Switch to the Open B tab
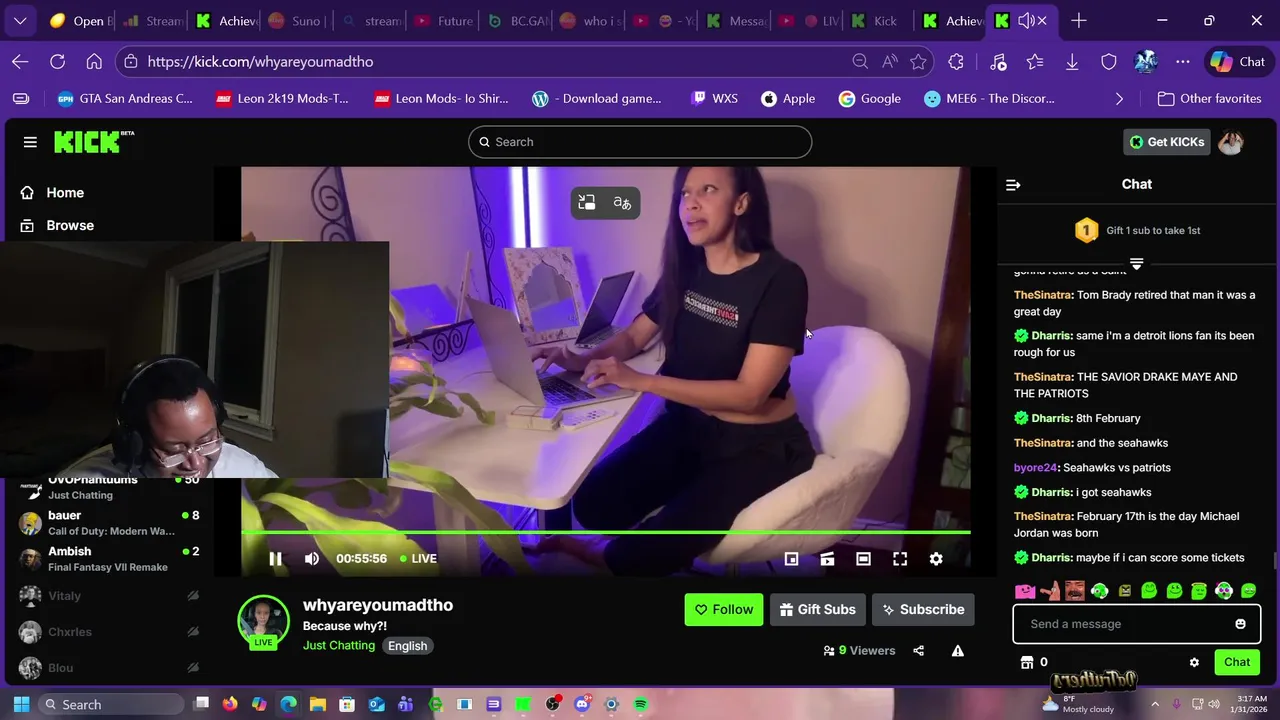 [x=80, y=20]
